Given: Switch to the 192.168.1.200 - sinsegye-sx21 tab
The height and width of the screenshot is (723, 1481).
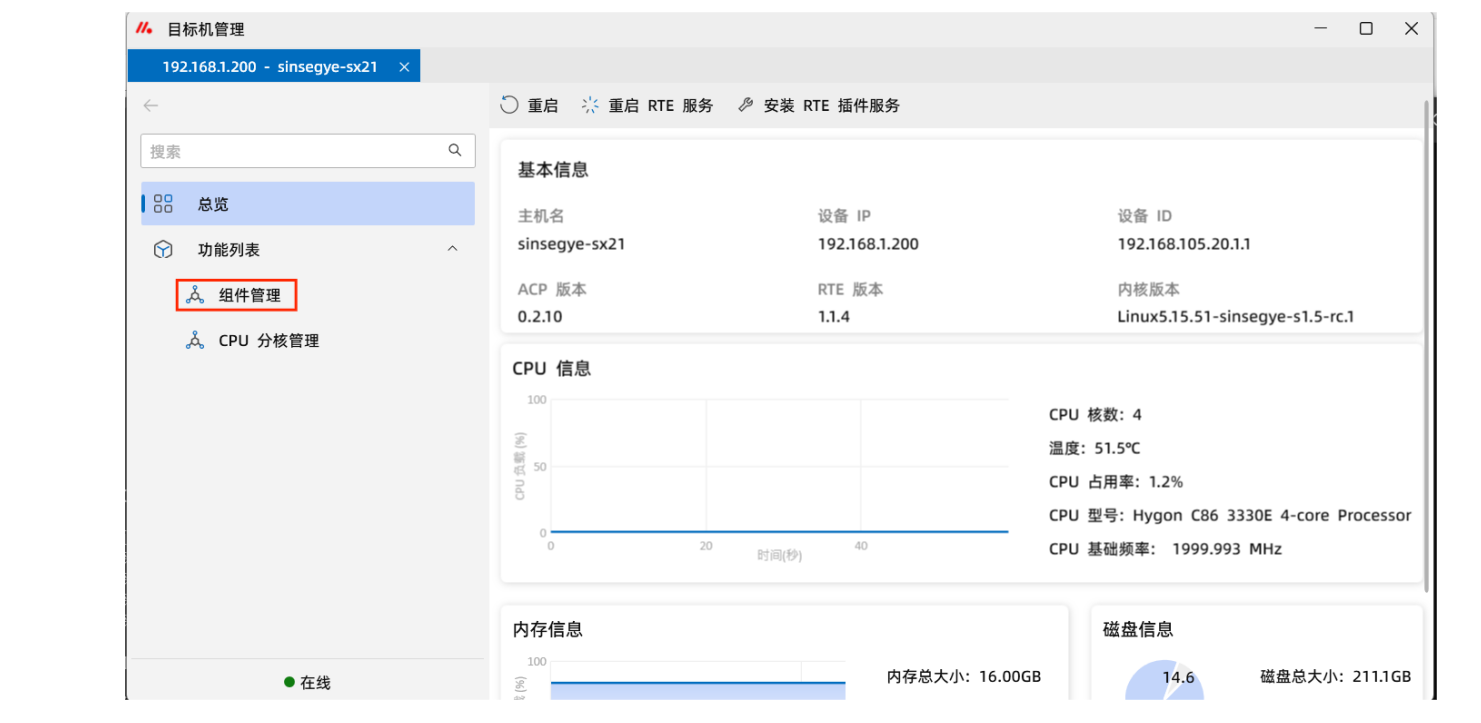Looking at the screenshot, I should click(x=269, y=67).
